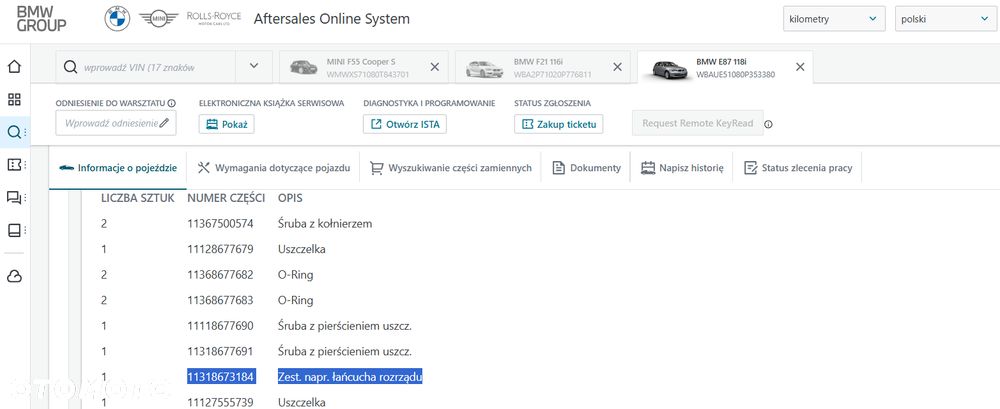Open the dashboard grid icon in sidebar

click(14, 99)
